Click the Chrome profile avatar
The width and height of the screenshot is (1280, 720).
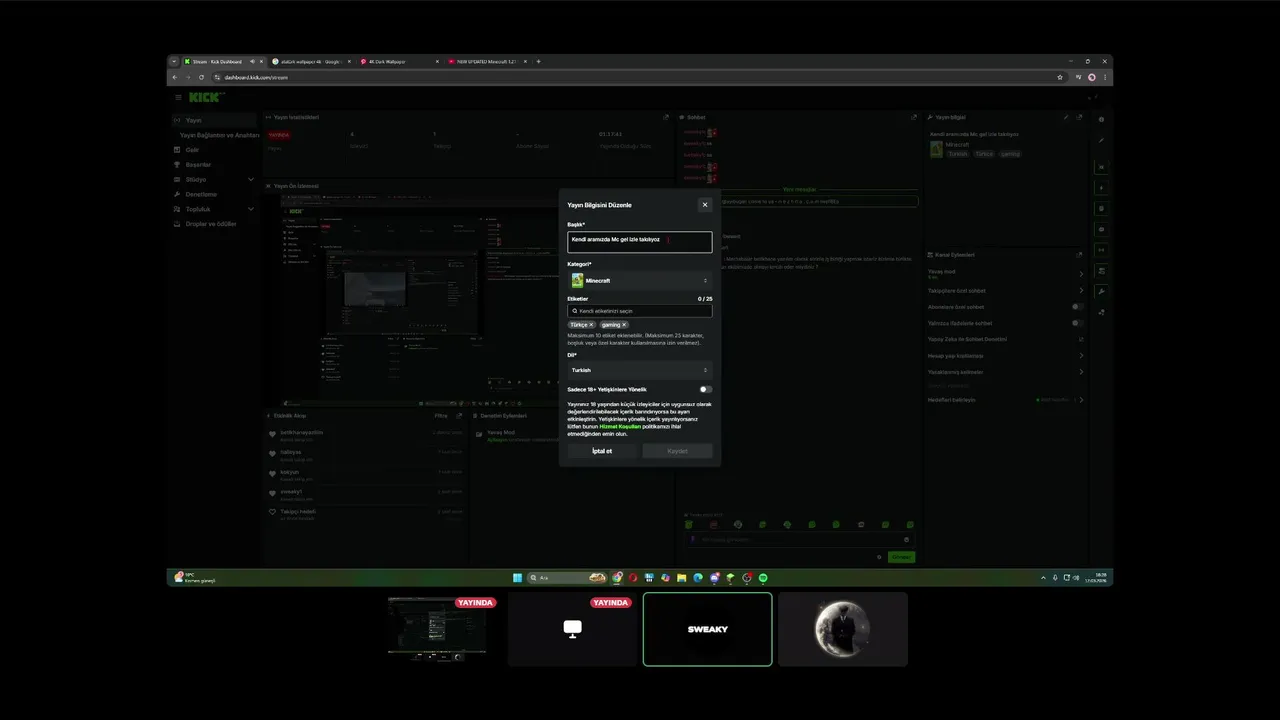(x=1091, y=77)
